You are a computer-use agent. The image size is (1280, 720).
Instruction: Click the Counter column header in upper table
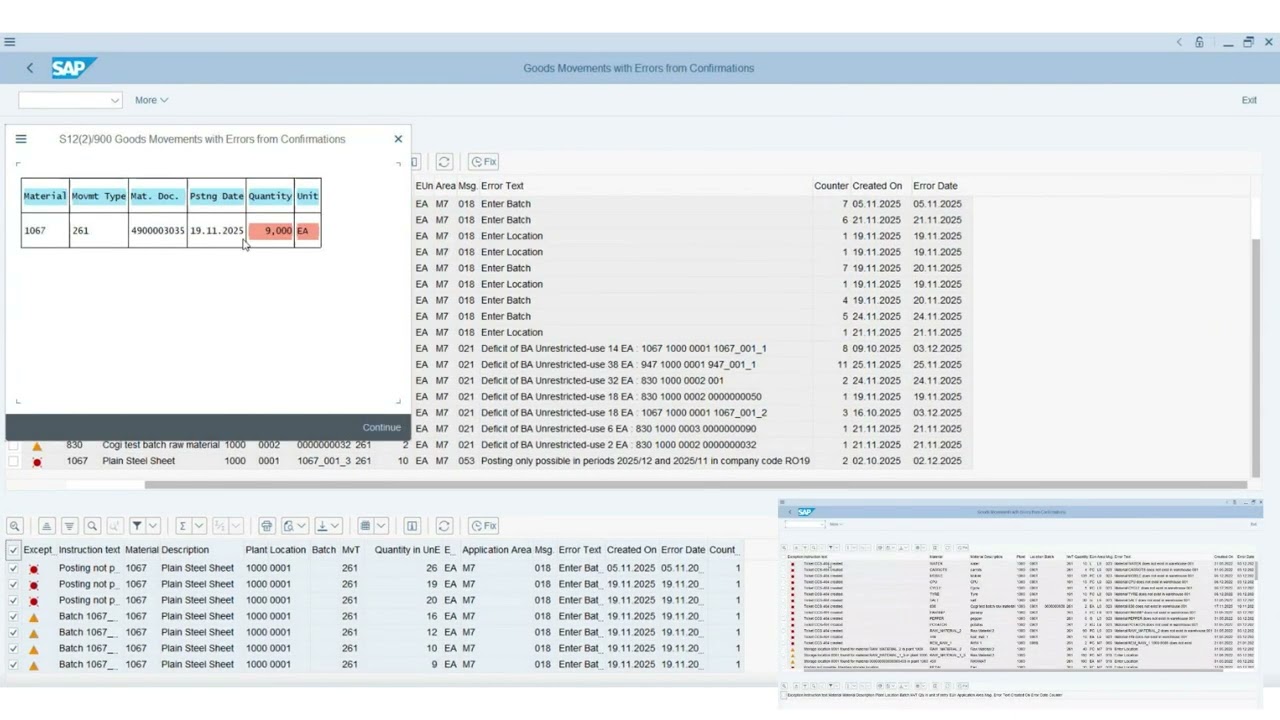[831, 186]
